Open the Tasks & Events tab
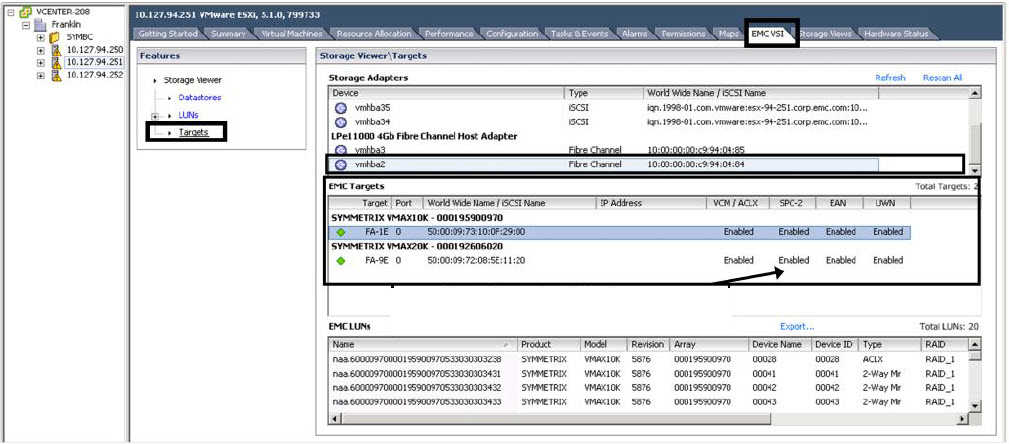1009x444 pixels. point(579,33)
